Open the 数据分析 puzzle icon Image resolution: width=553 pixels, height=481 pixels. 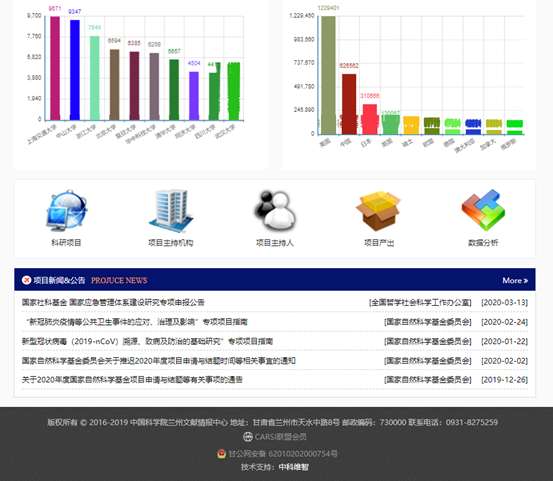coord(483,211)
